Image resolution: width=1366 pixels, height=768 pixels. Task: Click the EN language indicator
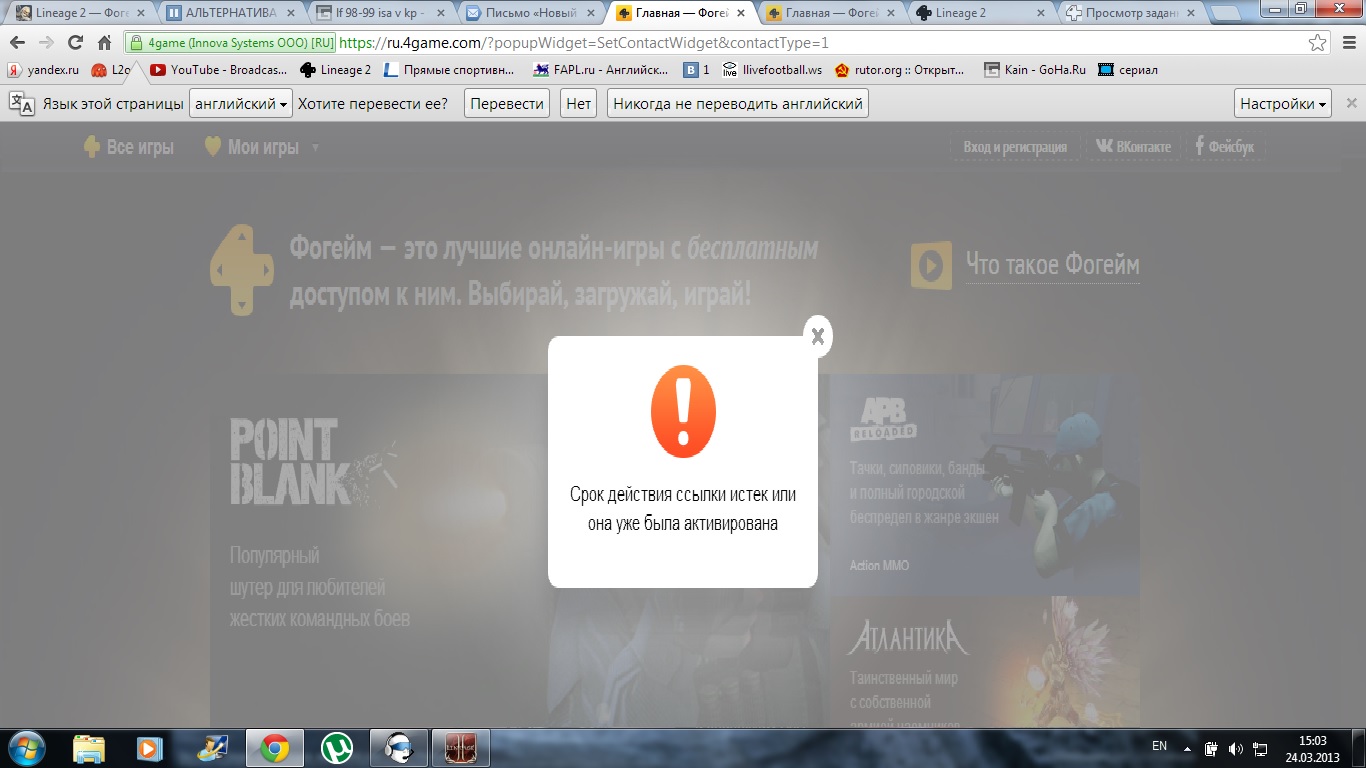1159,746
